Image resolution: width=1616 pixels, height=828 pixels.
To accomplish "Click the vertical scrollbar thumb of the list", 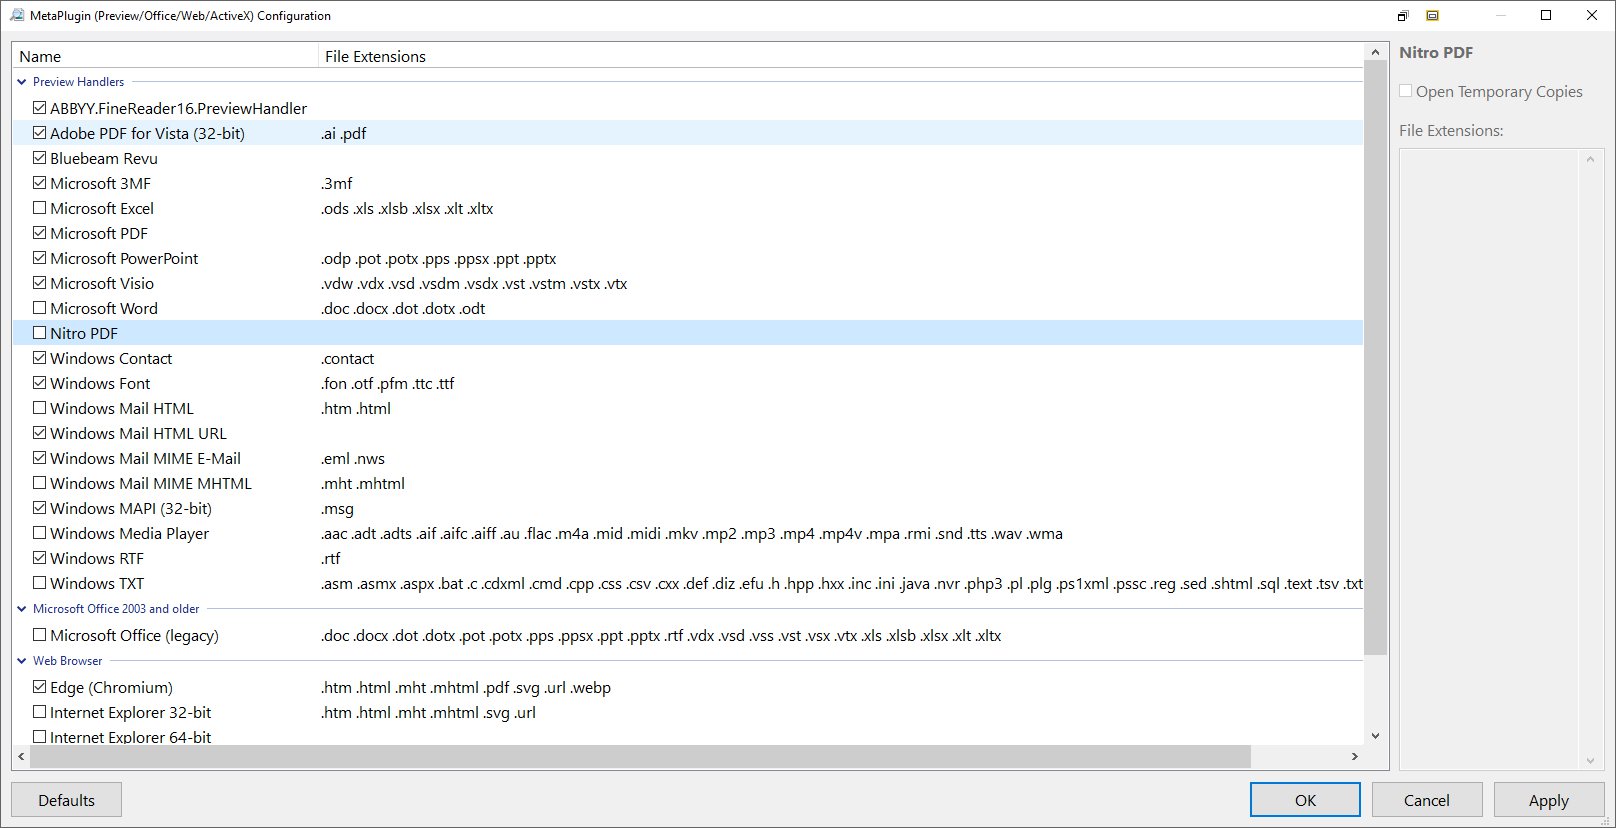I will coord(1376,358).
